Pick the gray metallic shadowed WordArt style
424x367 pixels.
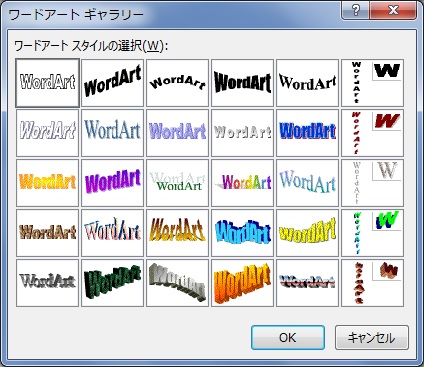point(47,283)
